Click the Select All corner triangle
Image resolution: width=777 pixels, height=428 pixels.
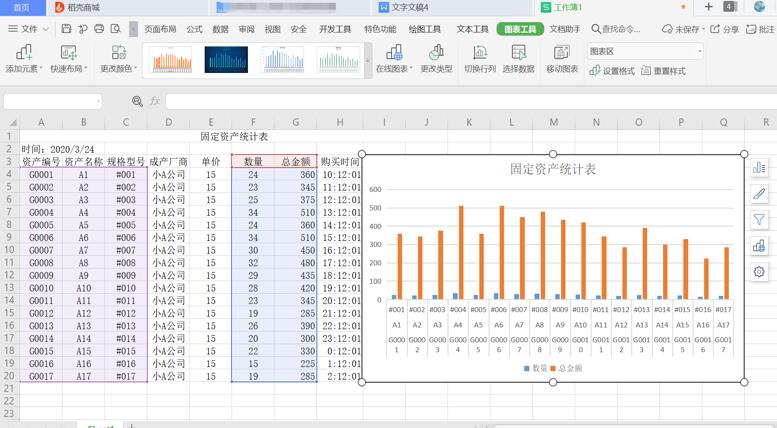click(x=11, y=122)
